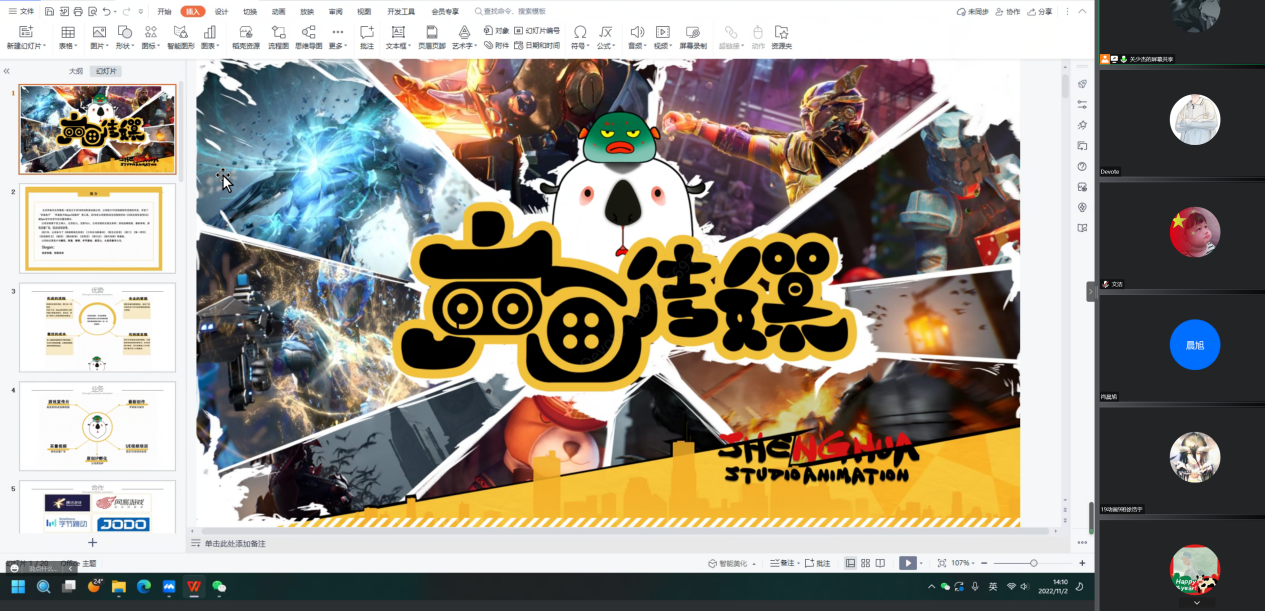Click the notes field 单击此处添加备注
The image size is (1265, 611).
[x=233, y=543]
